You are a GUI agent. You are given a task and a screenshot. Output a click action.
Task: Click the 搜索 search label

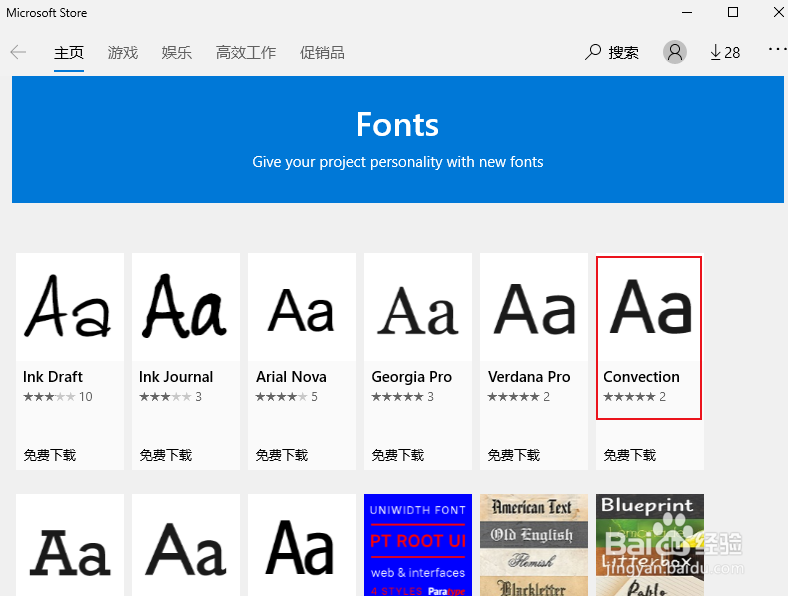(x=624, y=53)
